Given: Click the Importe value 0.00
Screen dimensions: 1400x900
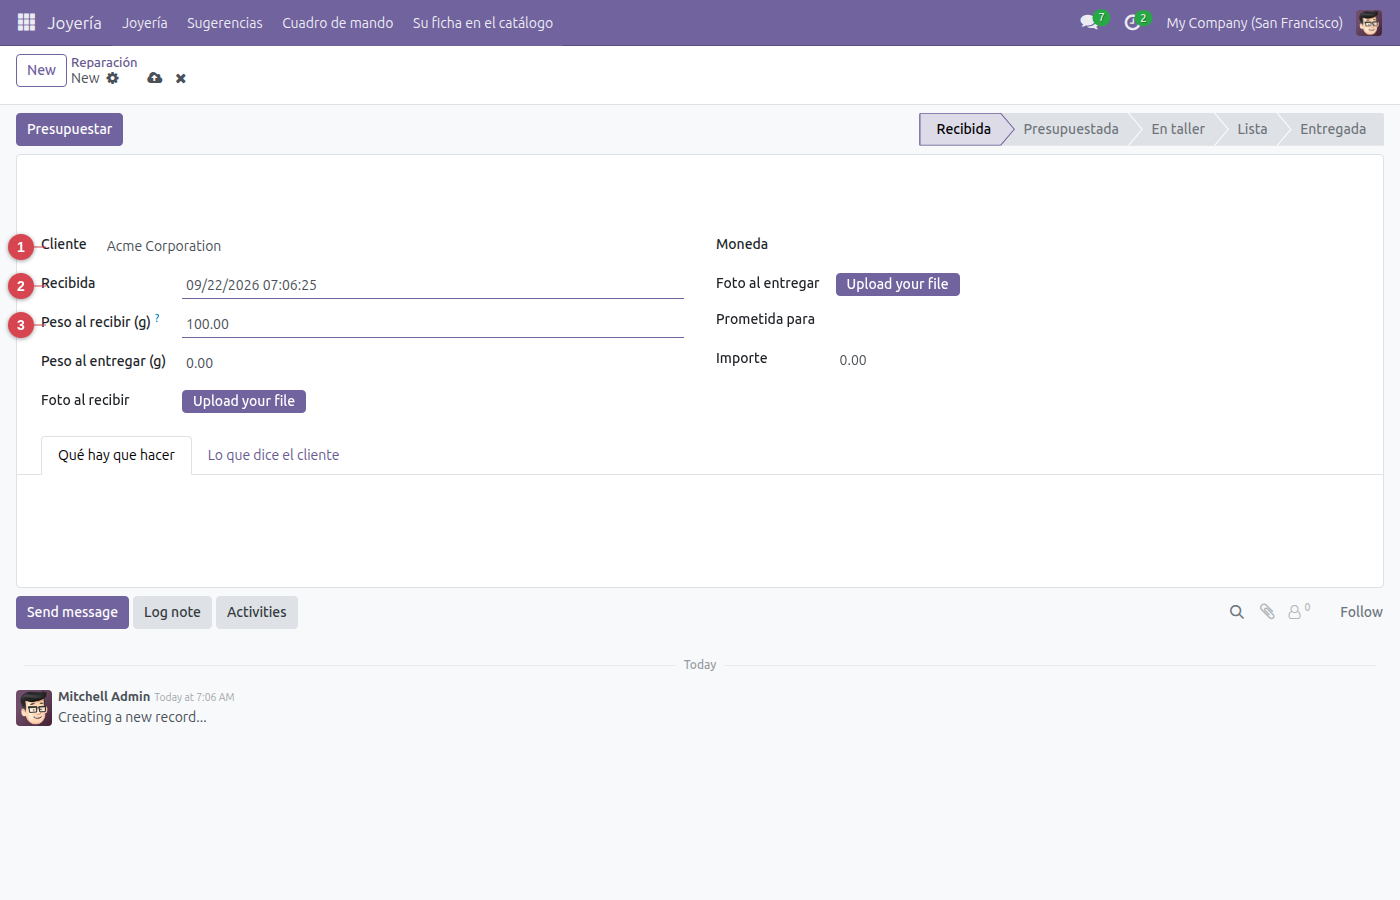Looking at the screenshot, I should coord(853,360).
